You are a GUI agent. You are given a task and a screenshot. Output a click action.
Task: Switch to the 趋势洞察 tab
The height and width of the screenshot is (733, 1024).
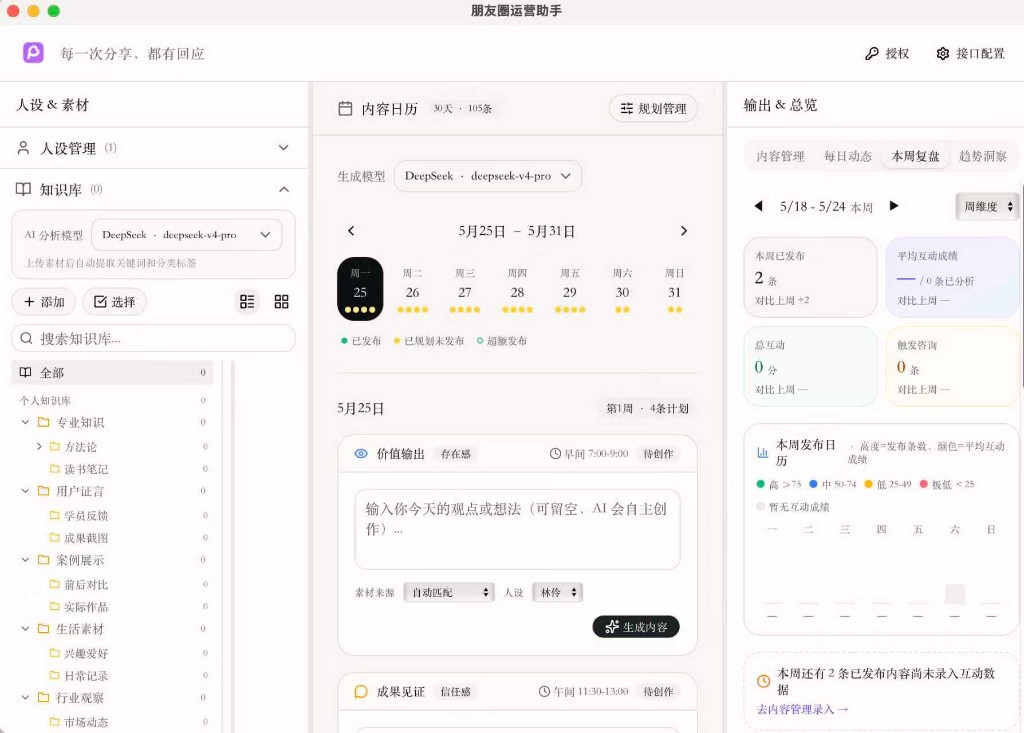click(x=982, y=156)
